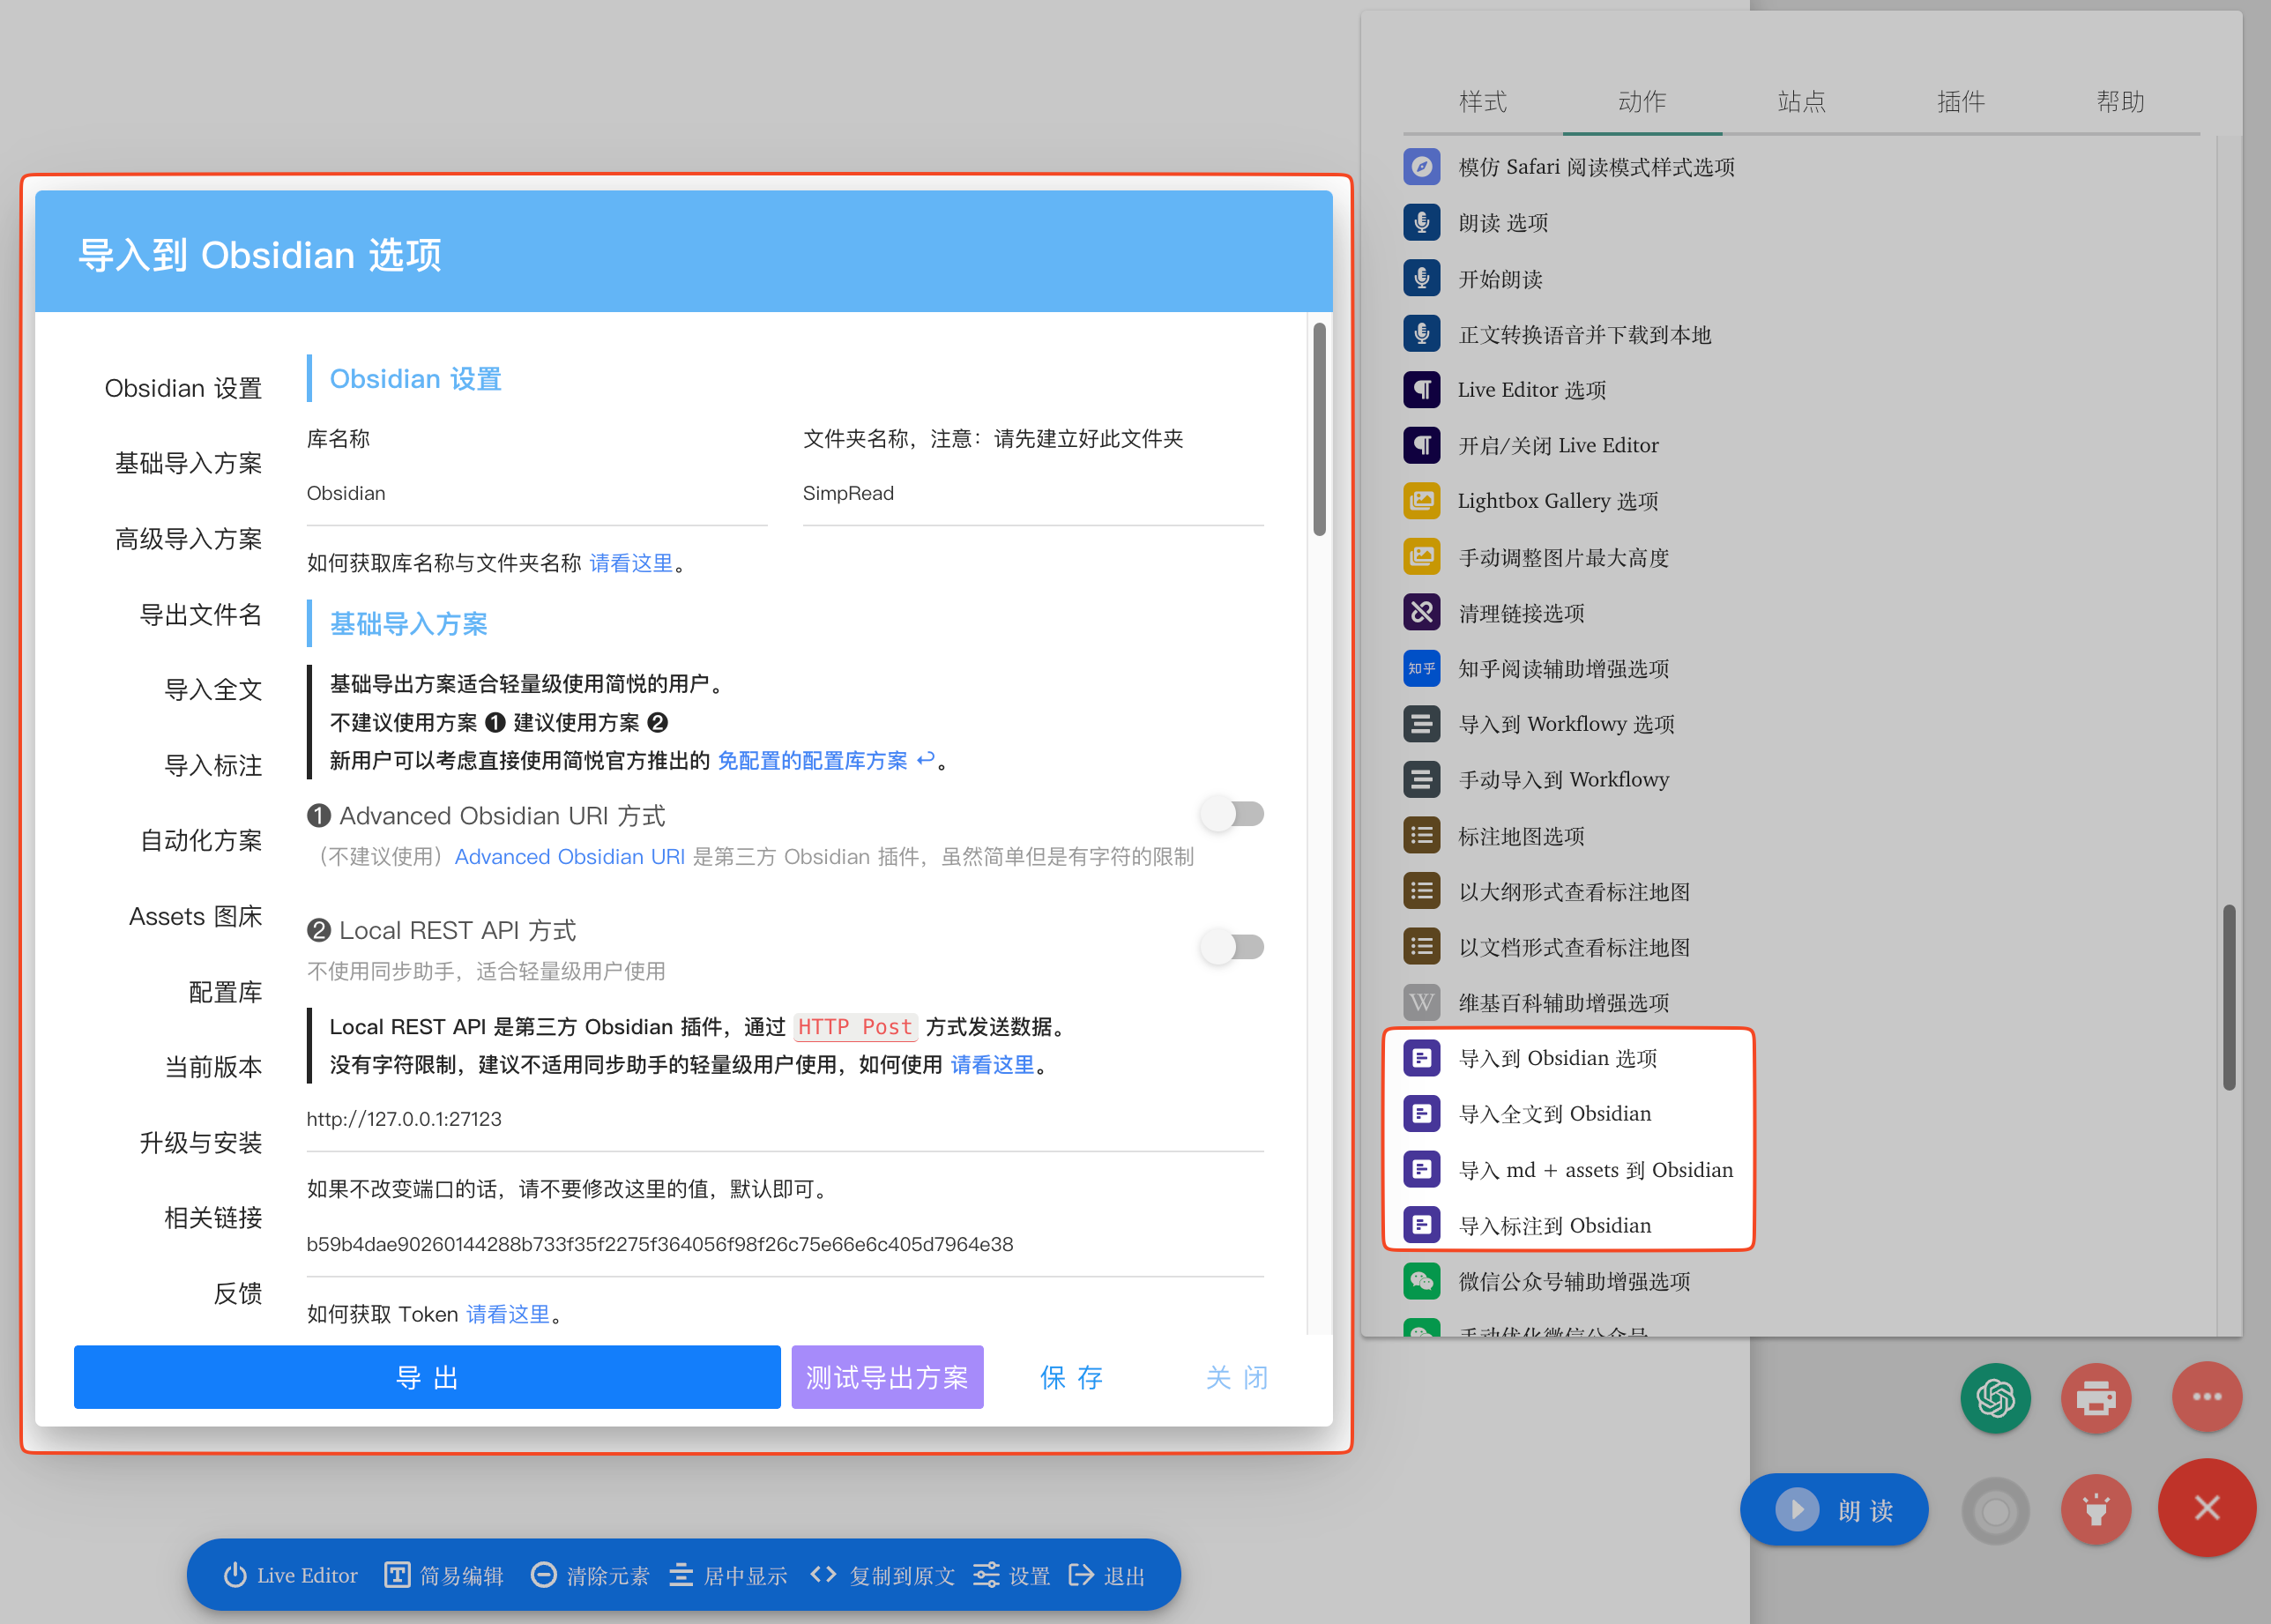
Task: Click the Lightbox Gallery 选项 icon
Action: tap(1421, 500)
